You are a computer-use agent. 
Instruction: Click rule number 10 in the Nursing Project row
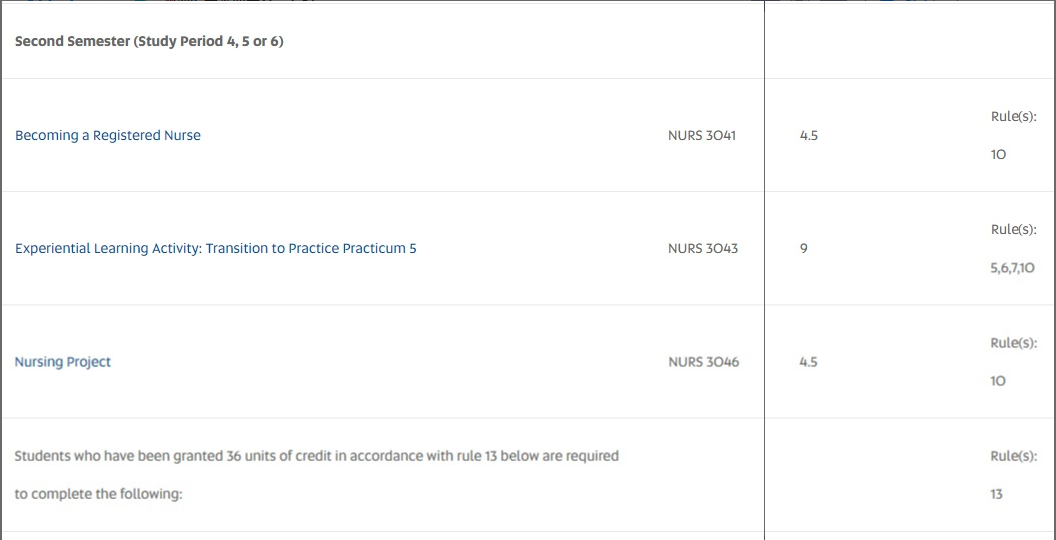[x=998, y=381]
